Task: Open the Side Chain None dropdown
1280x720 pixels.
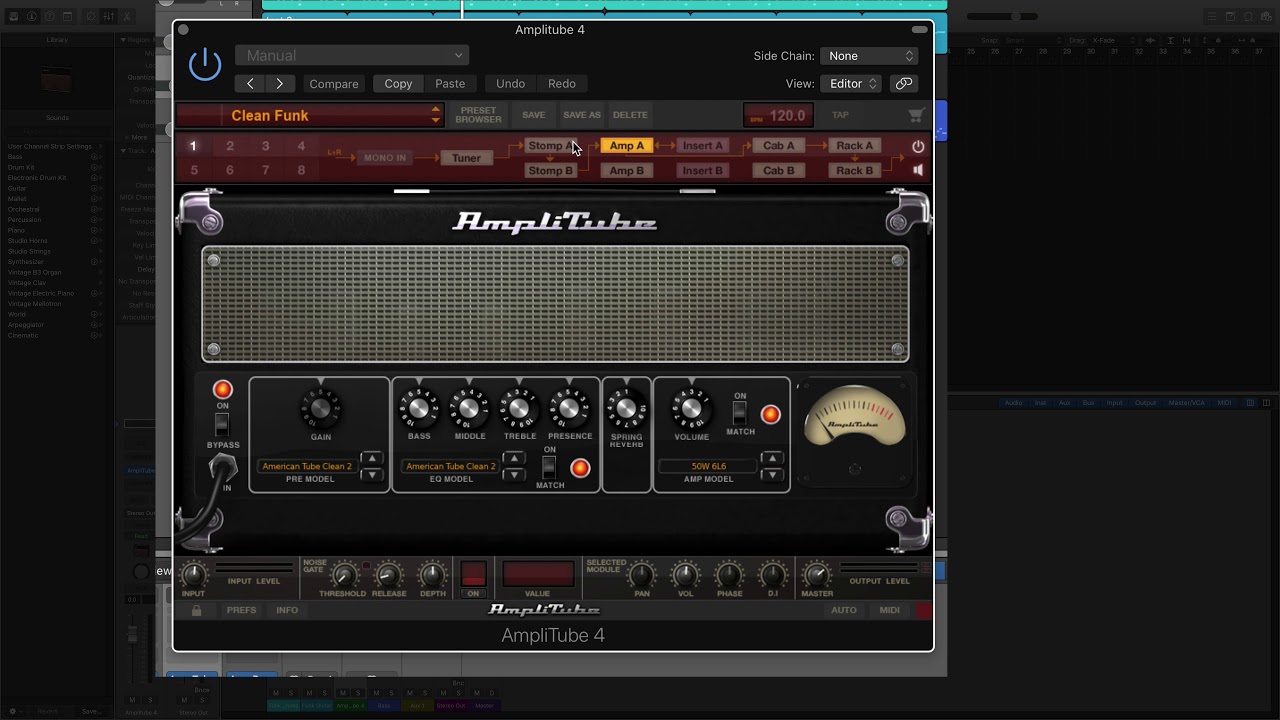Action: [x=869, y=56]
